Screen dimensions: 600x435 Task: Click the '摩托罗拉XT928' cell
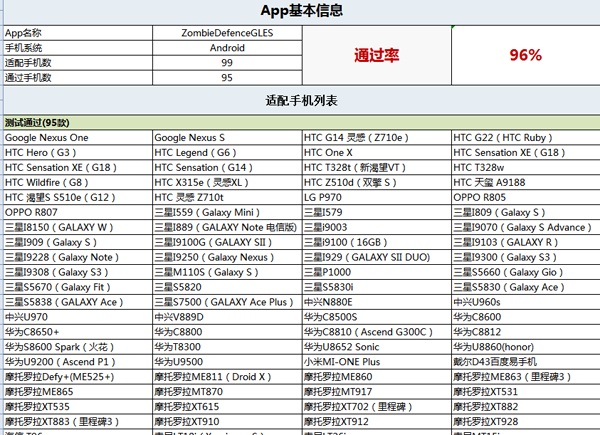point(526,421)
